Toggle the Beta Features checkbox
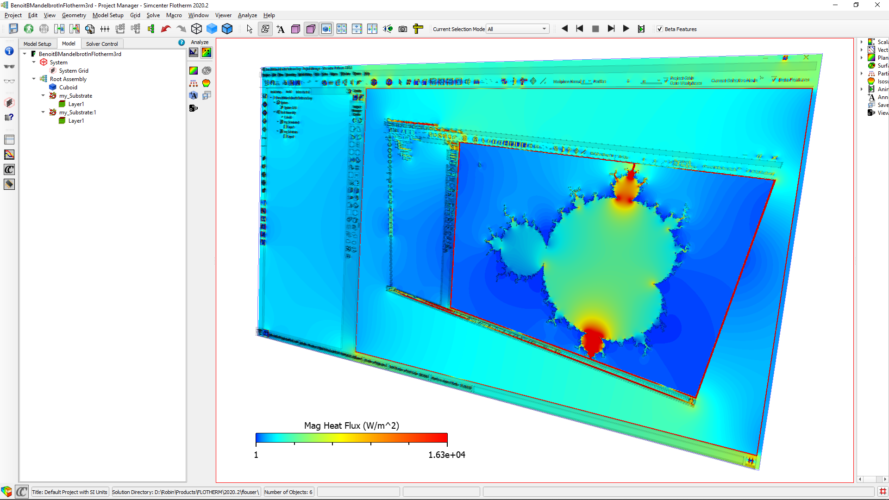Image resolution: width=889 pixels, height=500 pixels. tap(659, 29)
